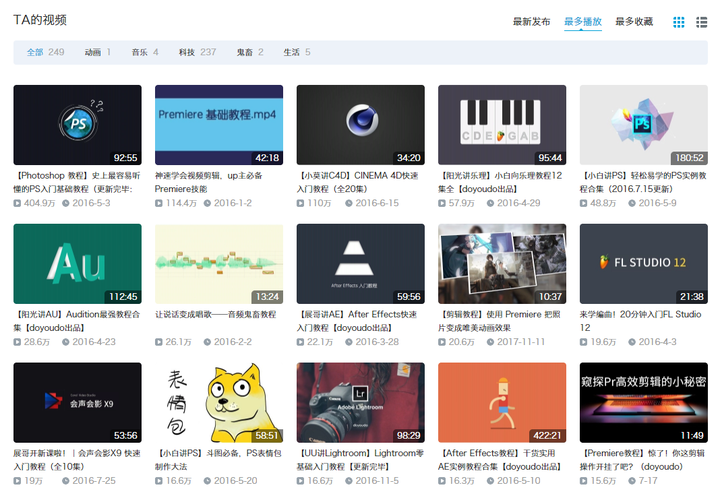Open the Audition Au tutorial thumbnail
Image resolution: width=720 pixels, height=498 pixels.
pyautogui.click(x=78, y=264)
